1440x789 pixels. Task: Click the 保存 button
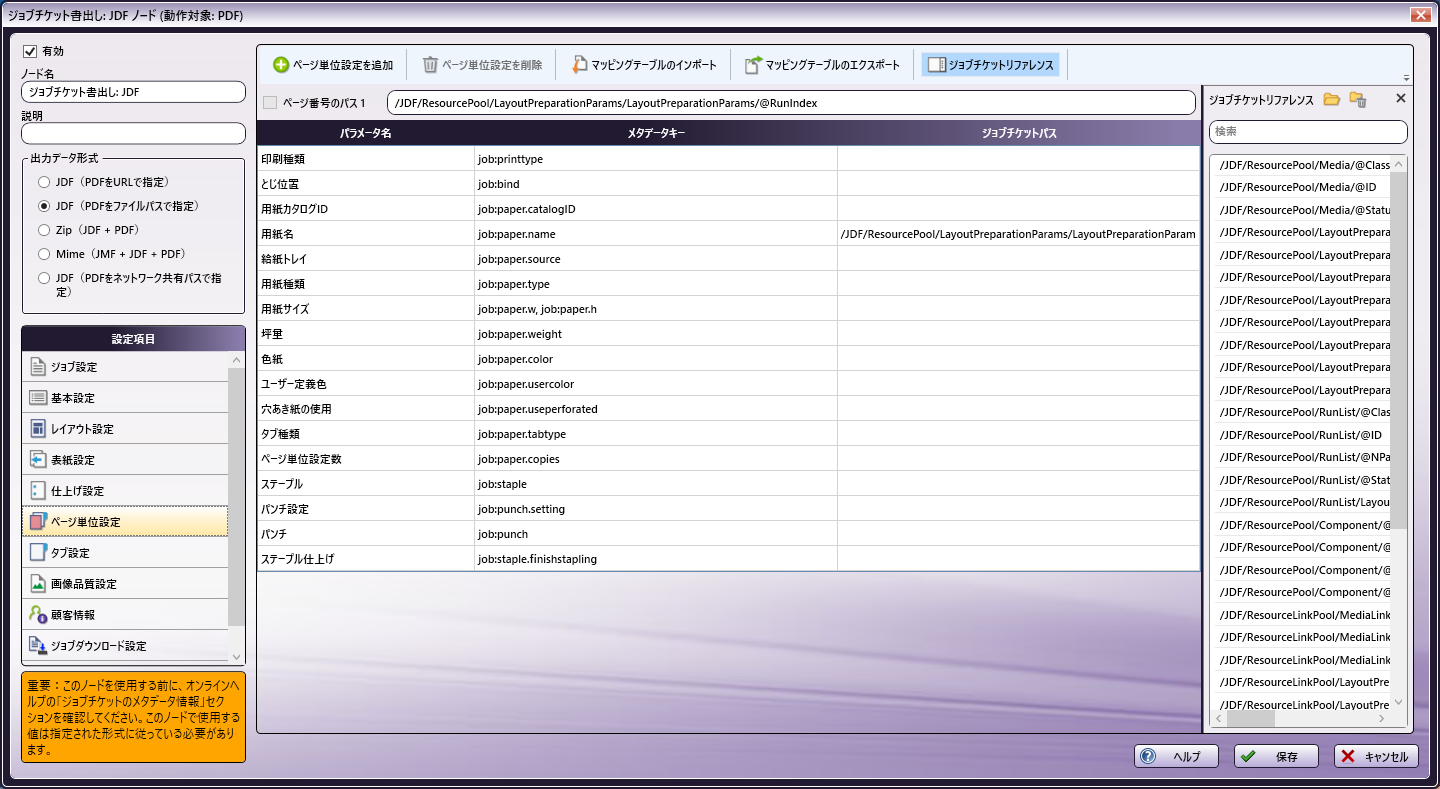(1276, 756)
